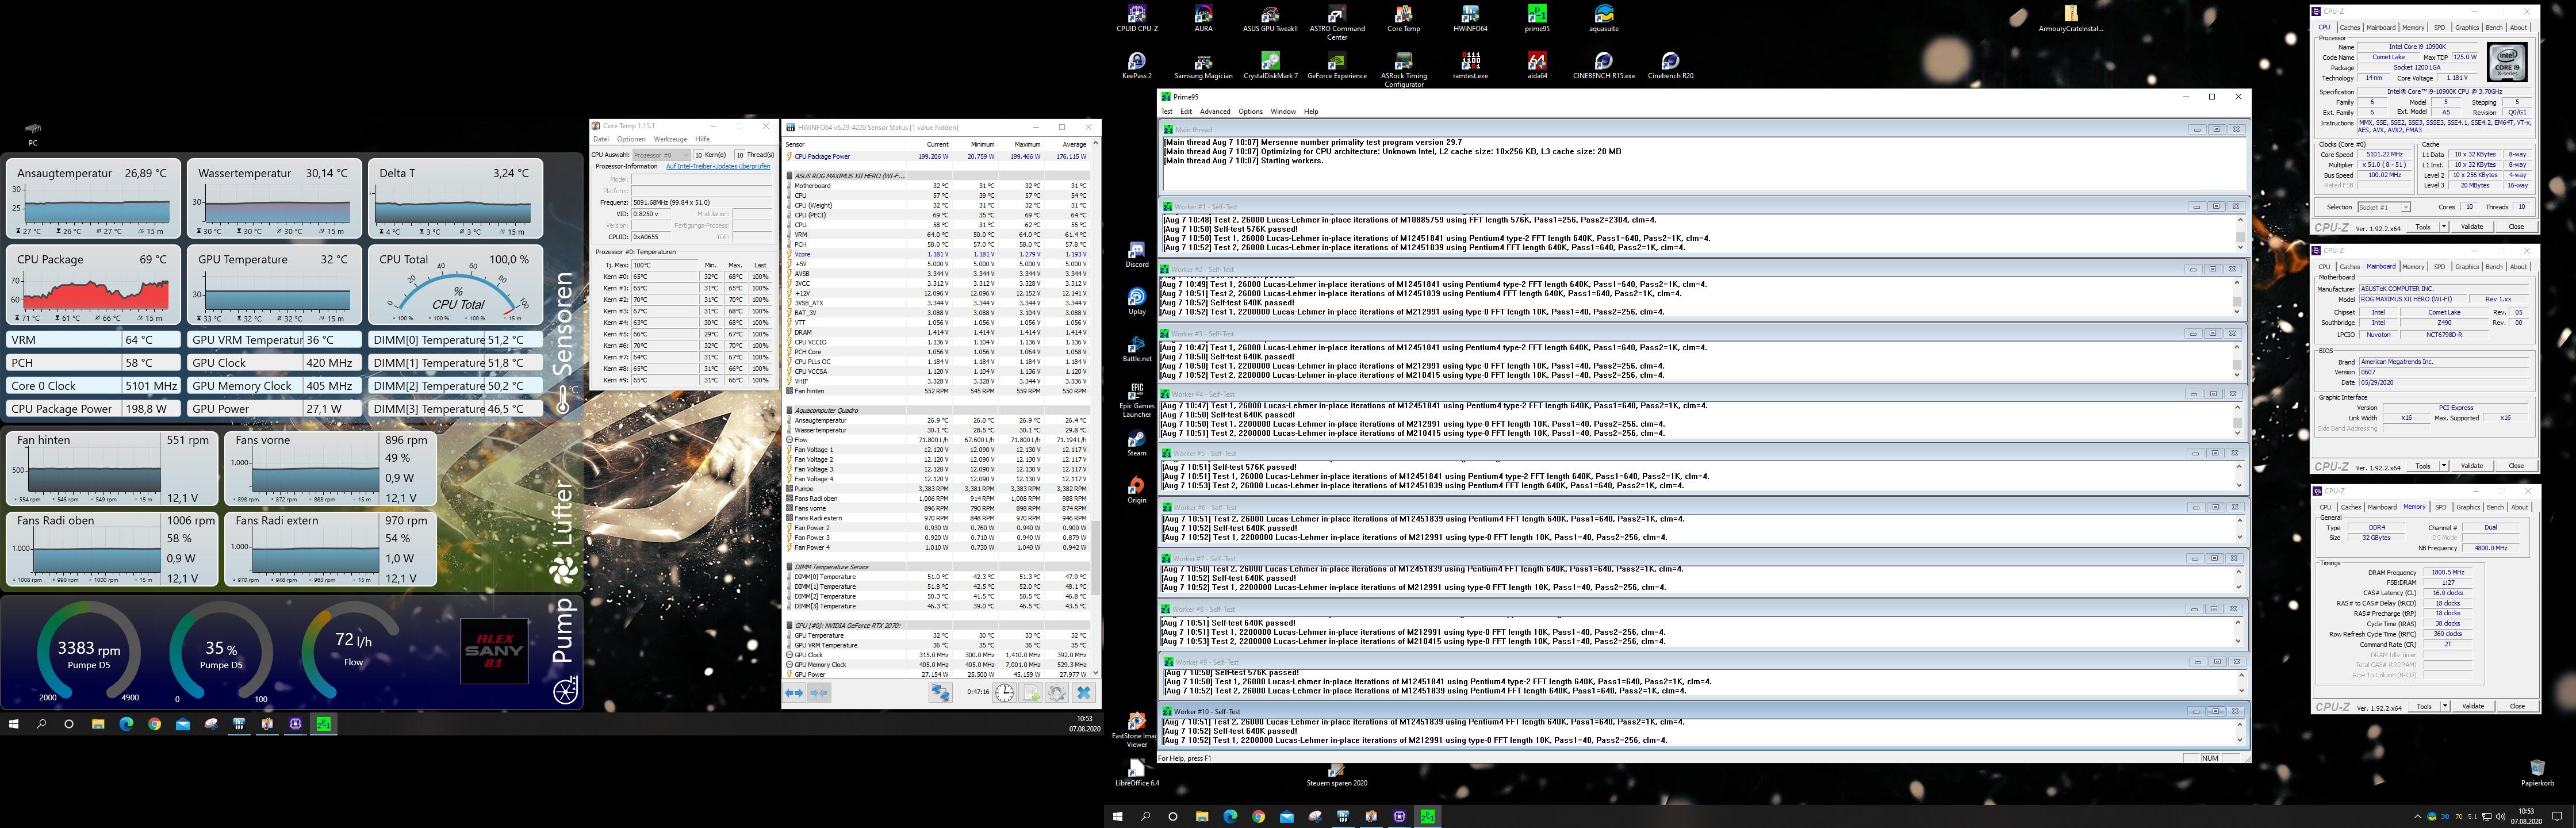Open the HWiNFO64 desktop shortcut

click(1470, 18)
